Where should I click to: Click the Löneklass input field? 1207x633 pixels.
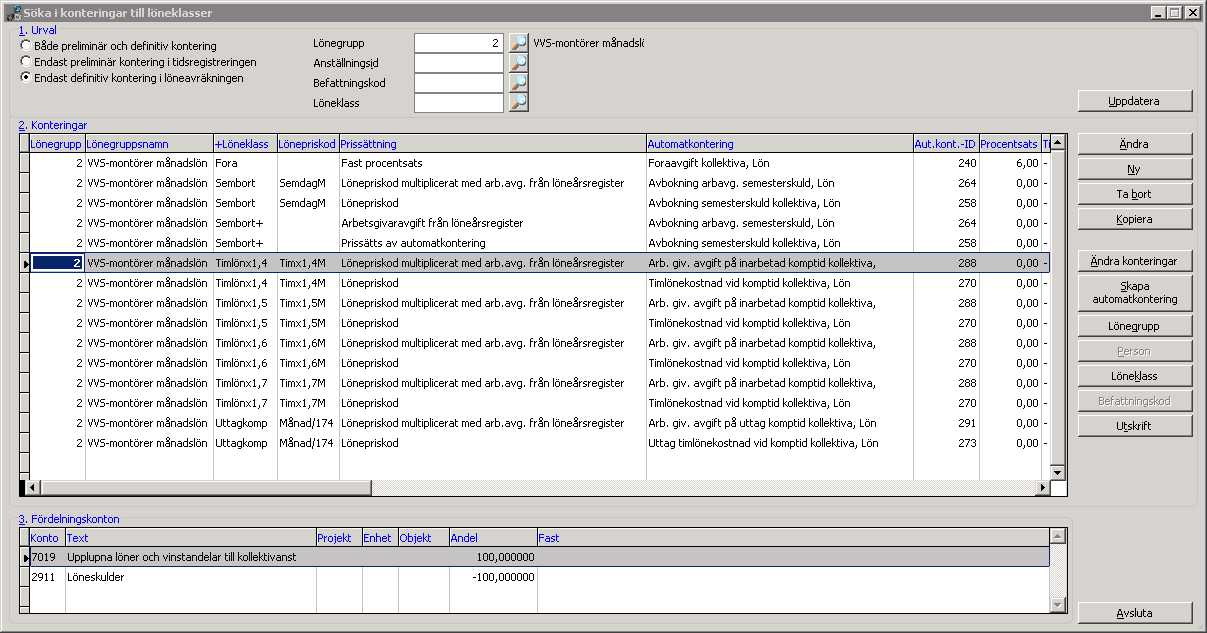(459, 103)
